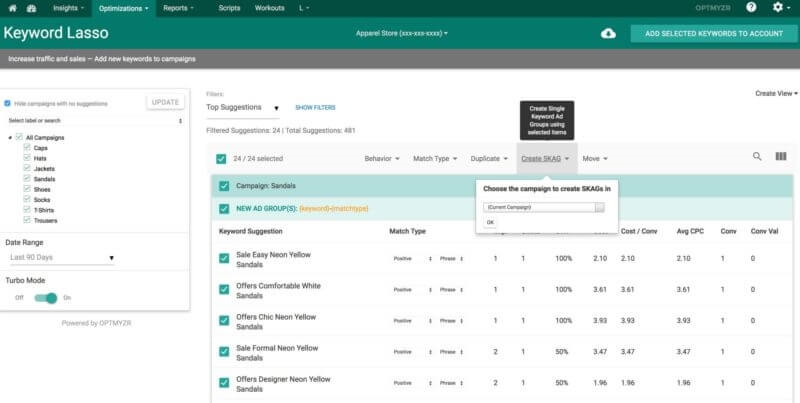Open the Behavior dropdown

(x=382, y=159)
